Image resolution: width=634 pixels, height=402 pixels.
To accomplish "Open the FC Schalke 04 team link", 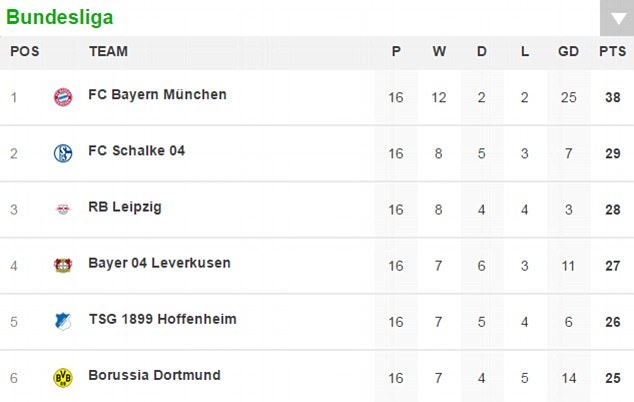I will tap(137, 151).
